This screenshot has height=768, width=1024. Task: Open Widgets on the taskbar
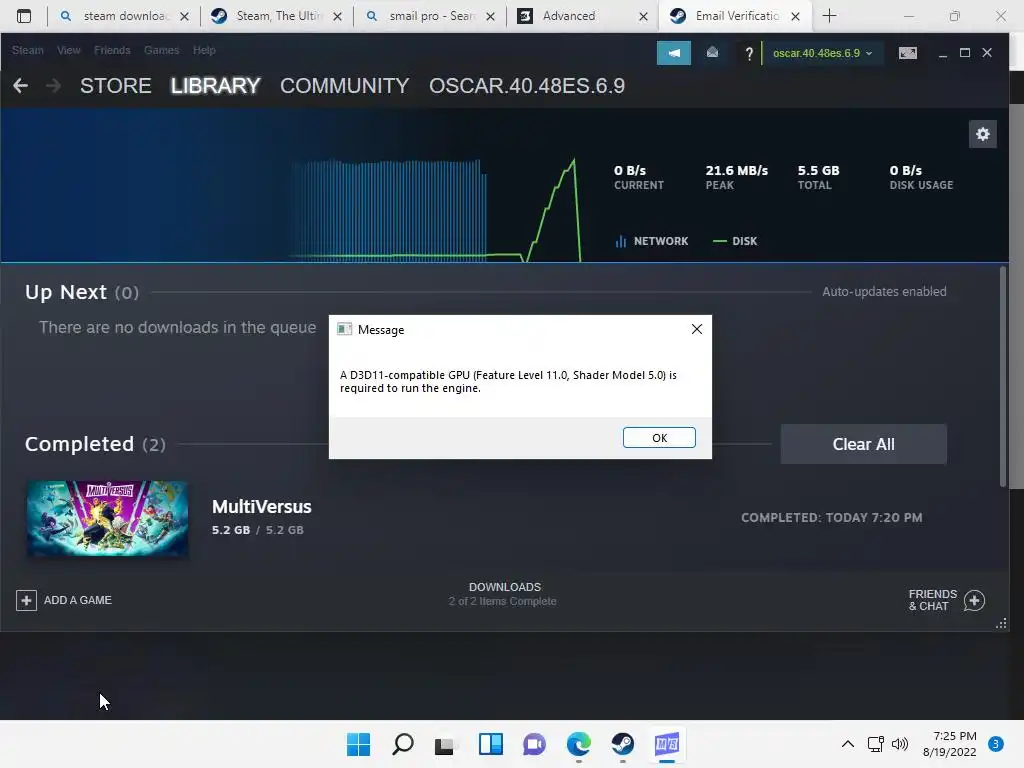[x=490, y=744]
